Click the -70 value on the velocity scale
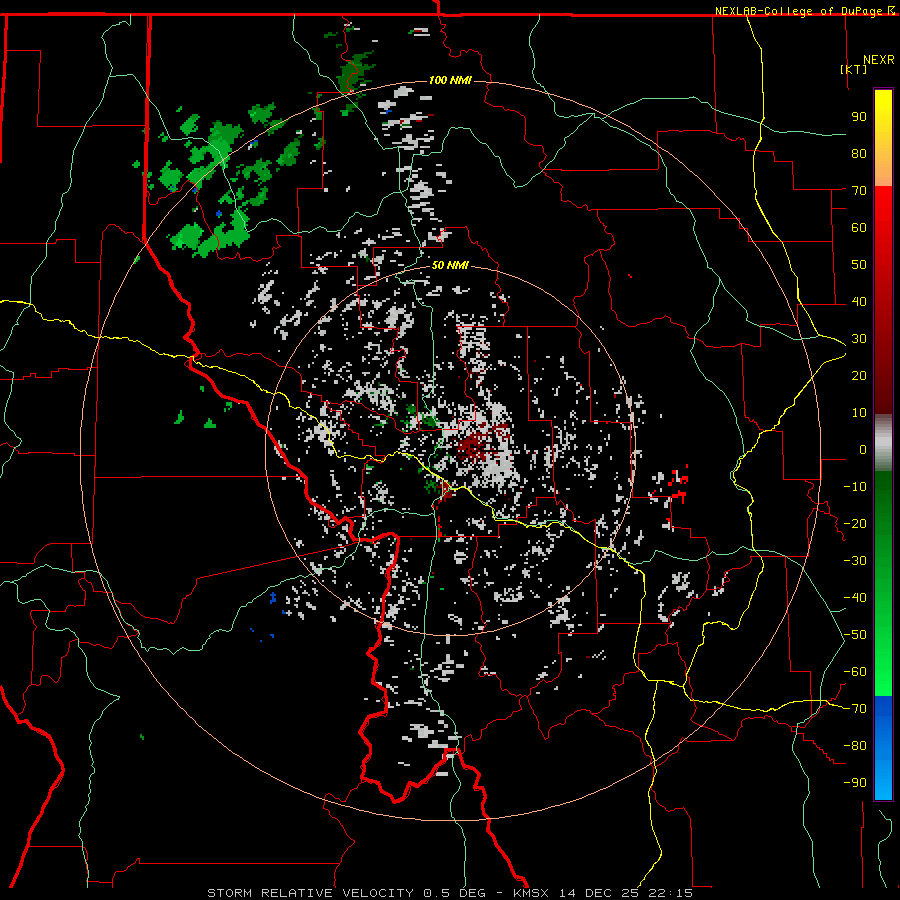Screen dimensions: 900x900 (x=855, y=709)
